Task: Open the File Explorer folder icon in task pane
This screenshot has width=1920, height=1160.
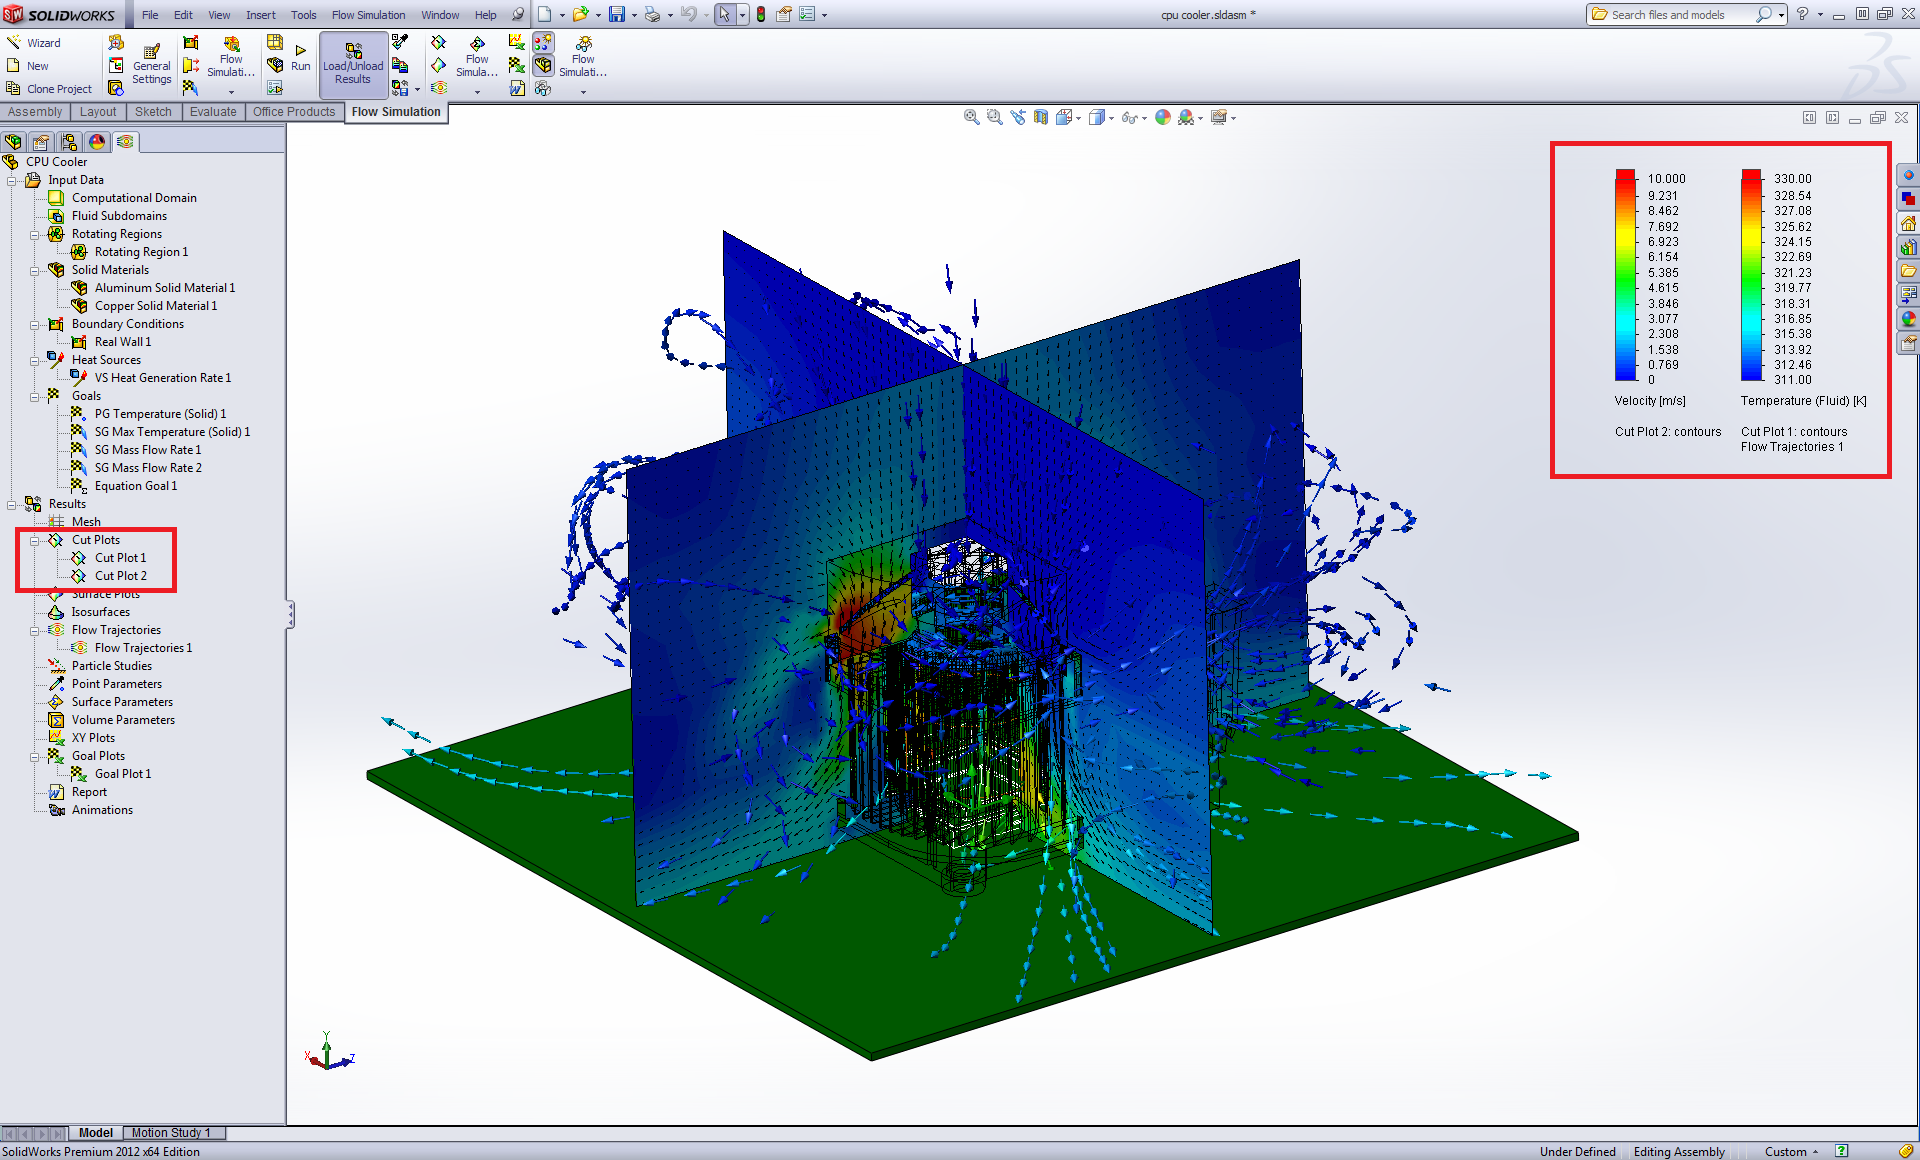Action: [x=1908, y=271]
